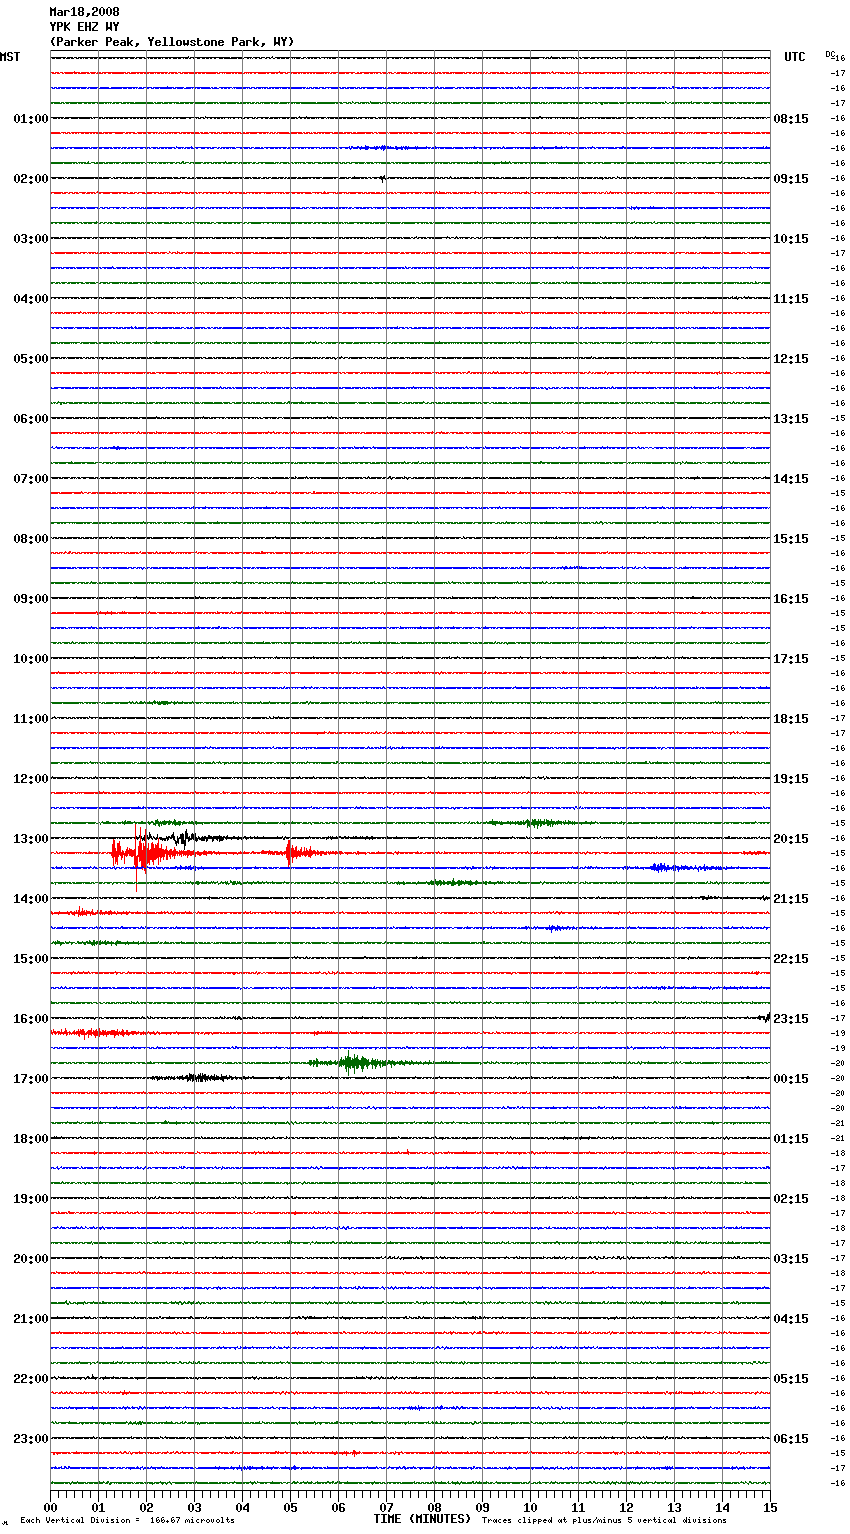Select the station code YPK EHZ WY
The width and height of the screenshot is (850, 1534).
pyautogui.click(x=84, y=27)
